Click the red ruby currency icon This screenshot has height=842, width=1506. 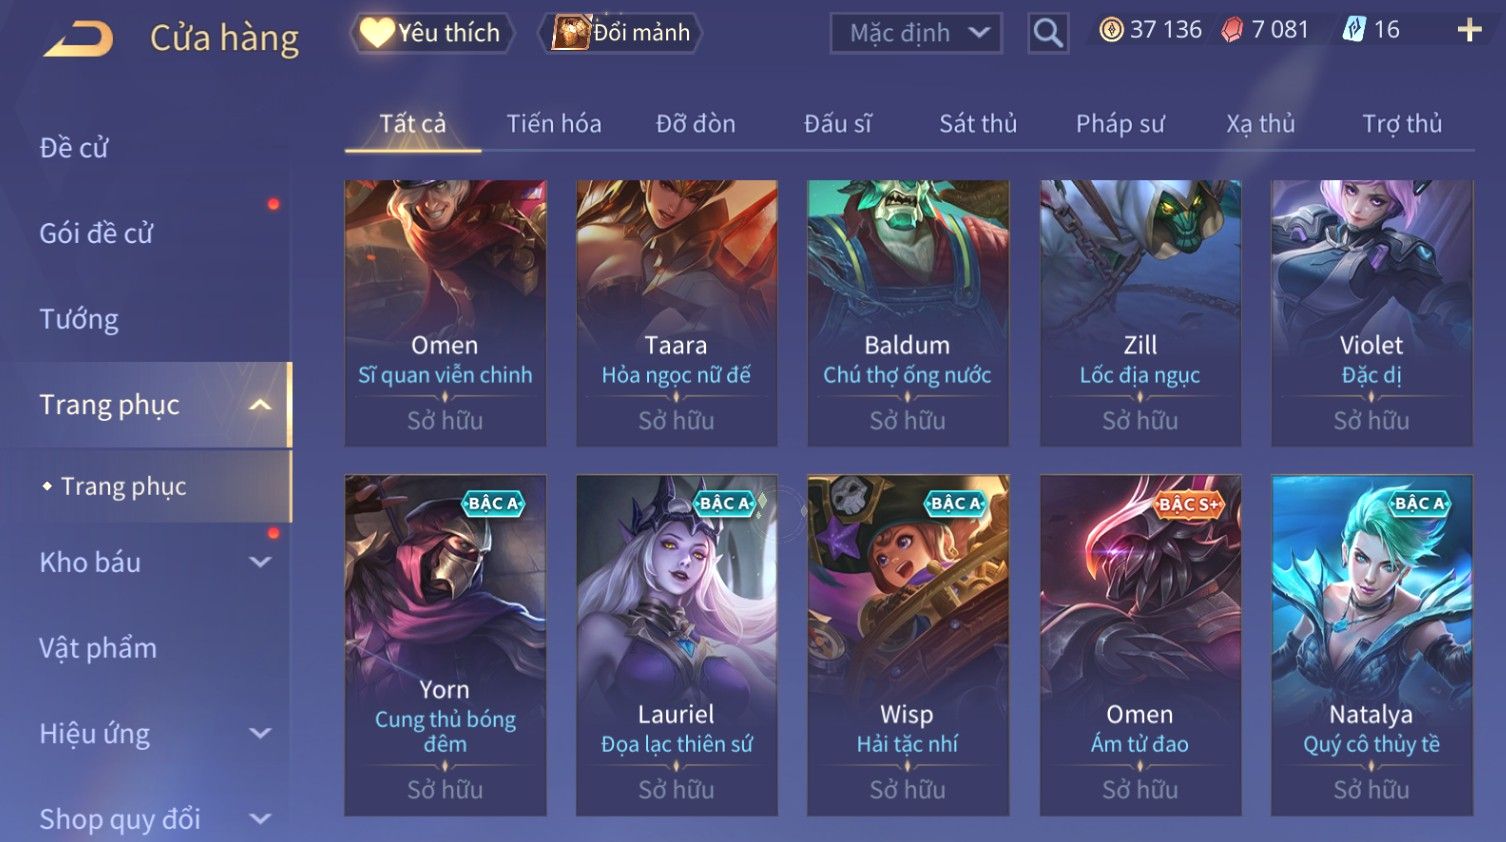tap(1232, 30)
